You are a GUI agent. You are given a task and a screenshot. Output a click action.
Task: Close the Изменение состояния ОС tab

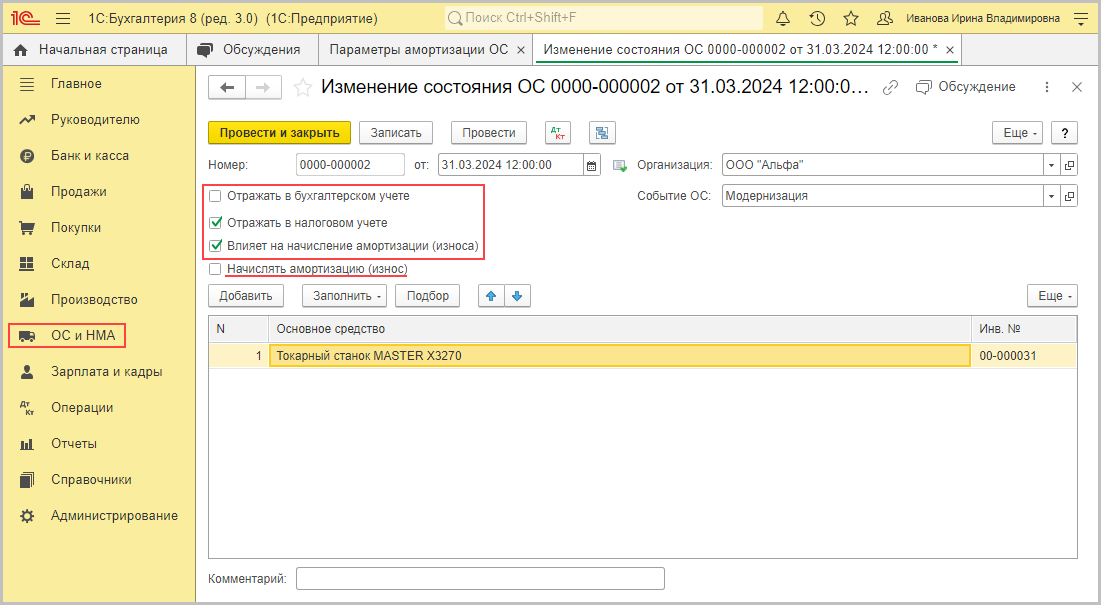point(950,50)
